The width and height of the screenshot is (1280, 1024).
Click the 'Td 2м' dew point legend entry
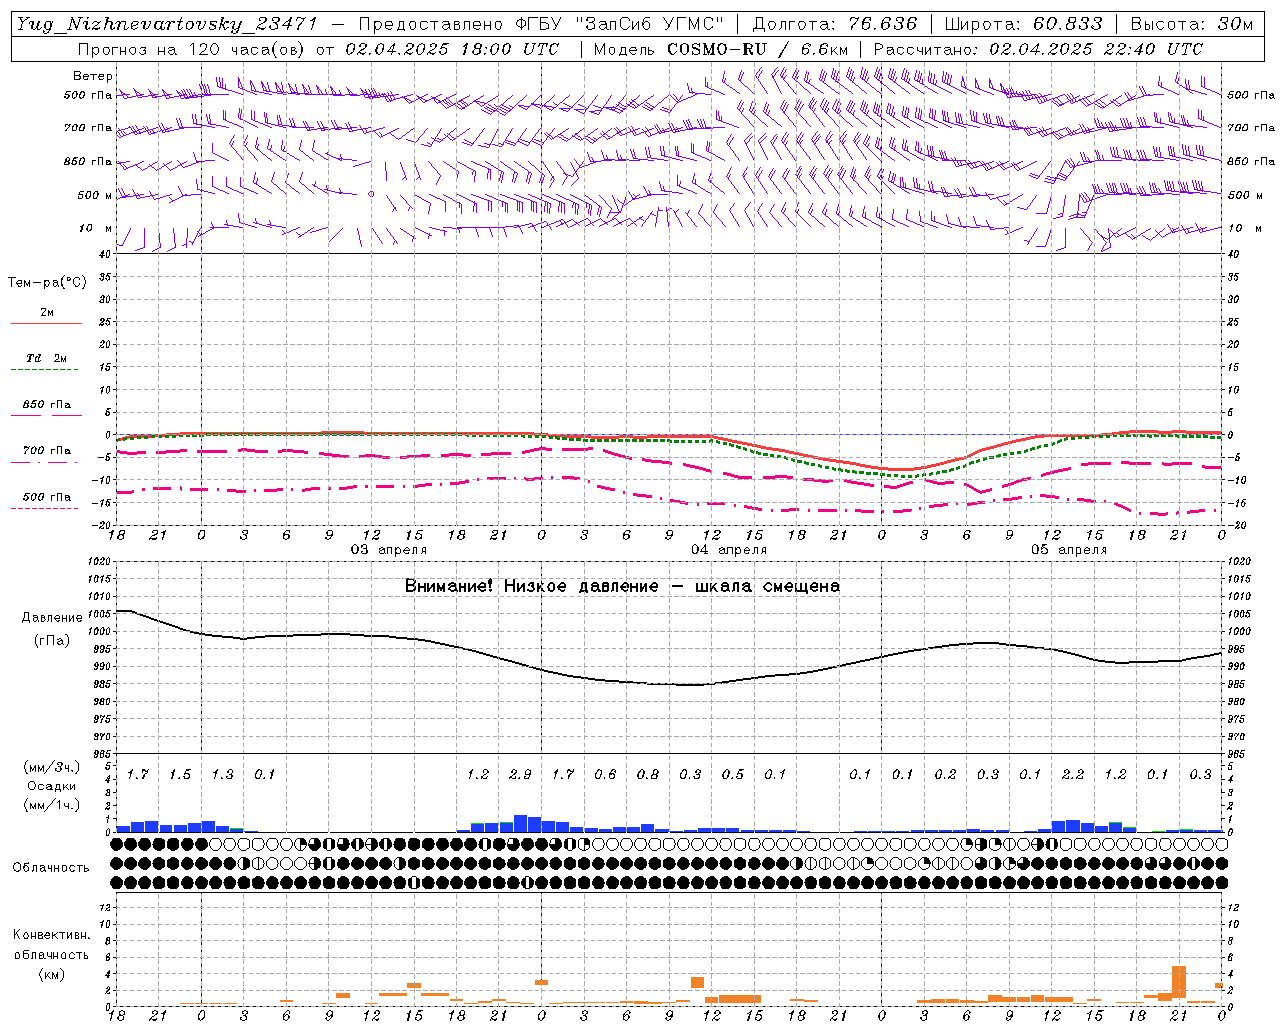(x=46, y=358)
